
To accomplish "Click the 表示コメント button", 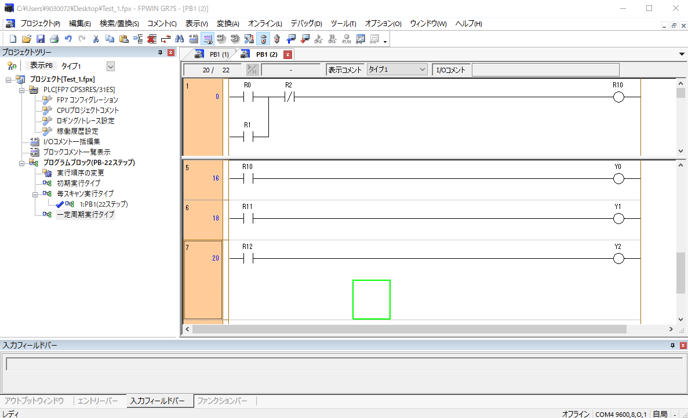I will (345, 70).
